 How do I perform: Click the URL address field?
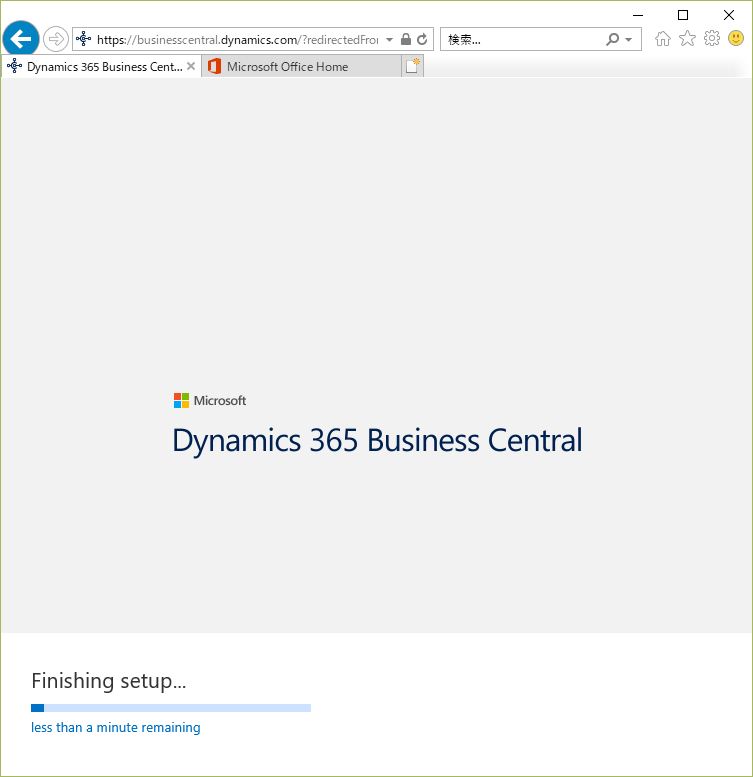coord(238,40)
